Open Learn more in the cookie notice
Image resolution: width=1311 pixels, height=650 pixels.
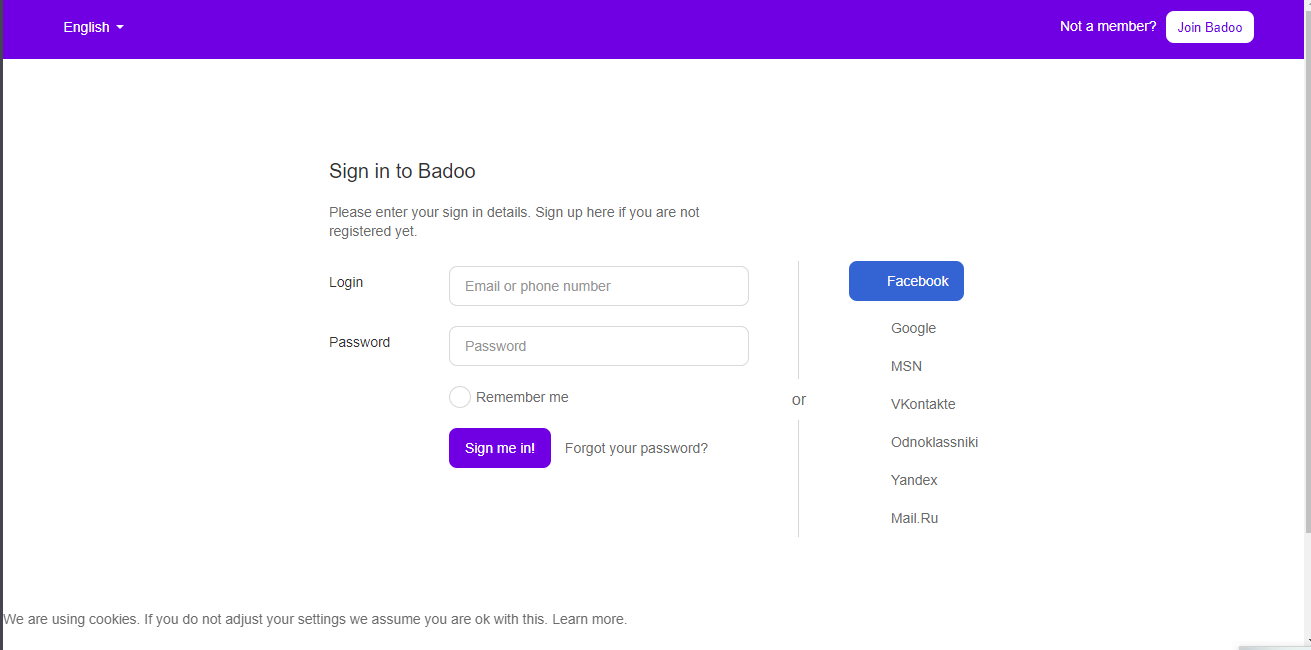pos(589,619)
